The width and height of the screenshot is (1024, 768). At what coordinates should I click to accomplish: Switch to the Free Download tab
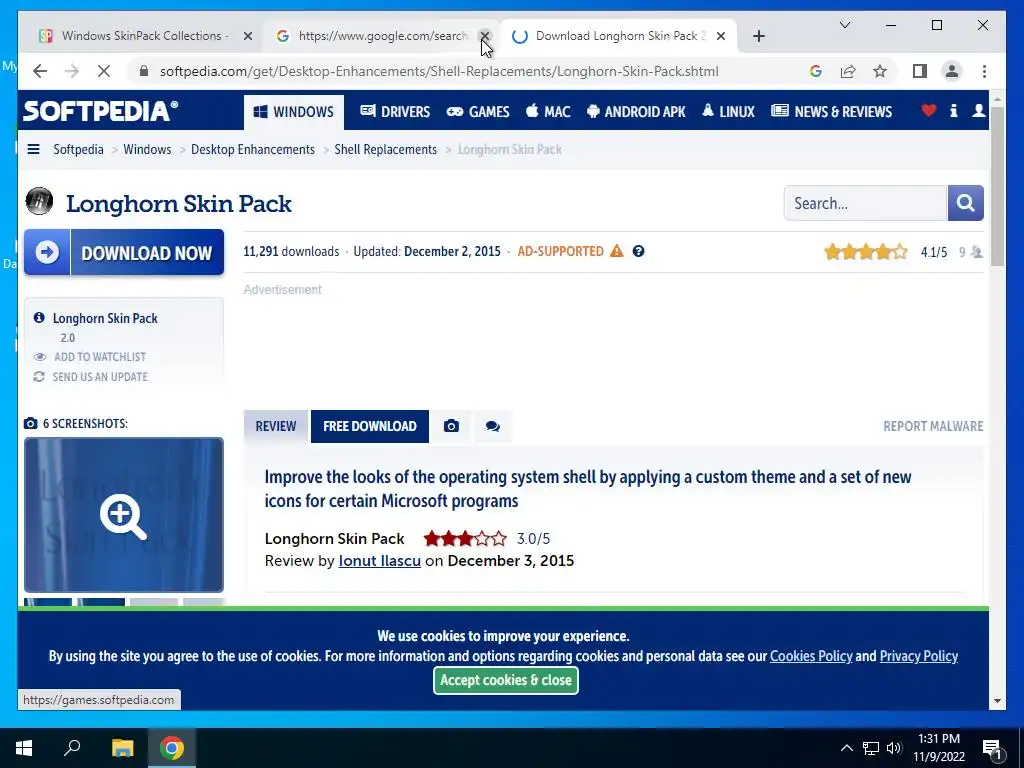click(370, 426)
